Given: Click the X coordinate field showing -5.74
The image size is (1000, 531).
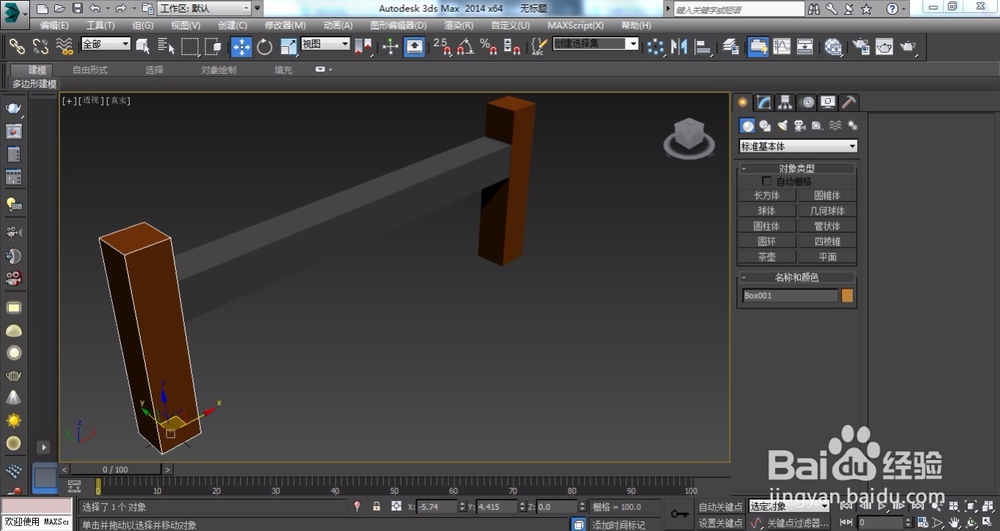Looking at the screenshot, I should 436,507.
